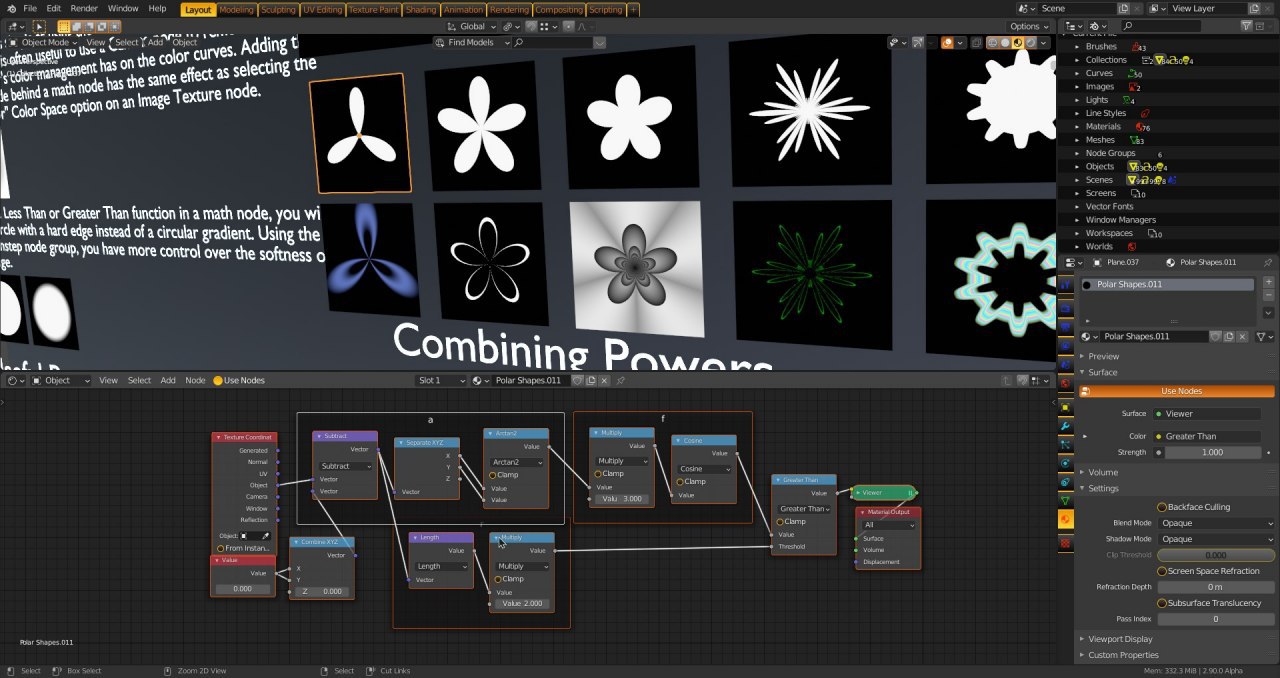The width and height of the screenshot is (1280, 678).
Task: Unlink material with X in properties panel
Action: pos(1244,337)
